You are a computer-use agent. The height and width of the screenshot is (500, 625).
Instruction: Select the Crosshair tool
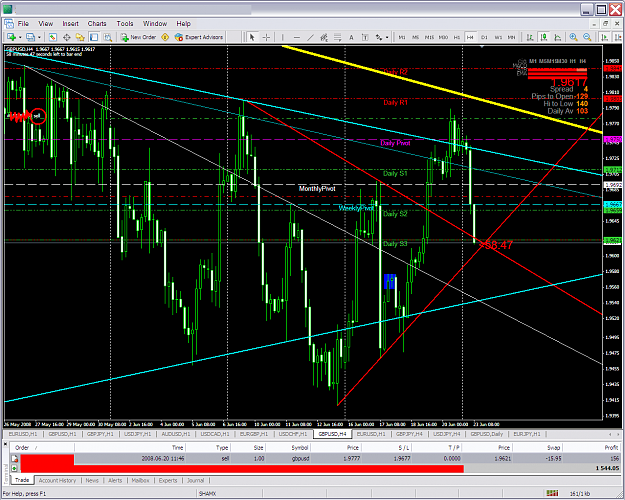point(266,37)
